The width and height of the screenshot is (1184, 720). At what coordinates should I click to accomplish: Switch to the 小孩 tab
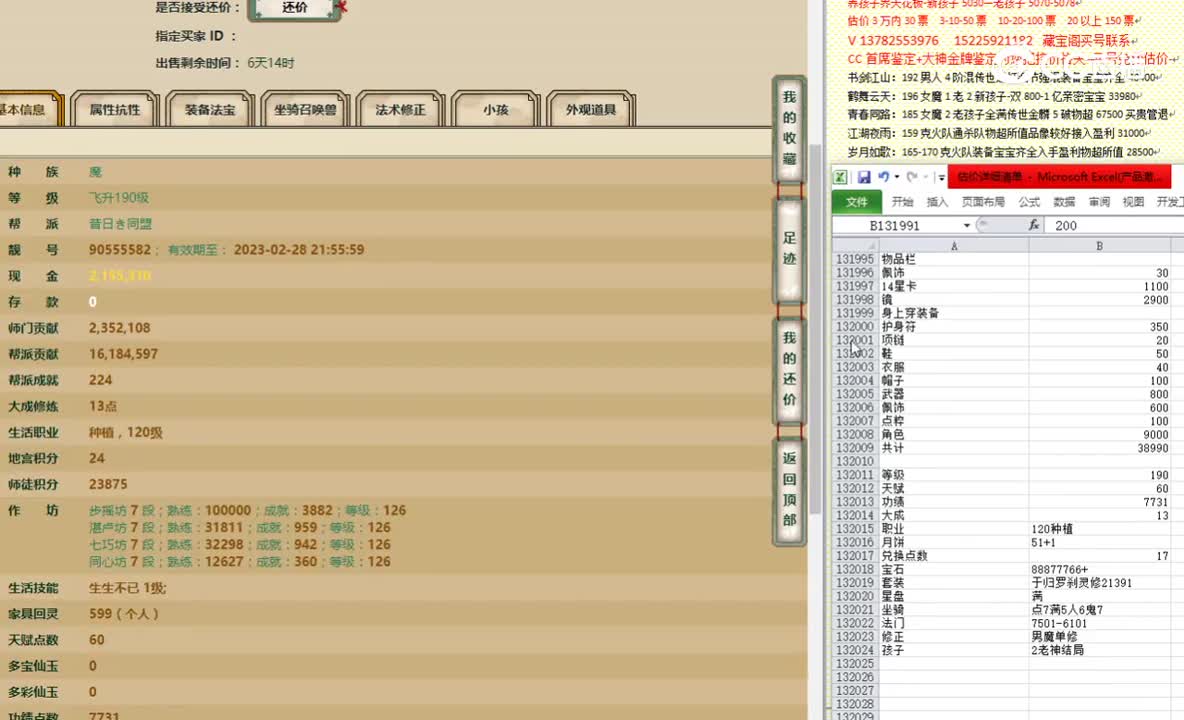click(495, 110)
